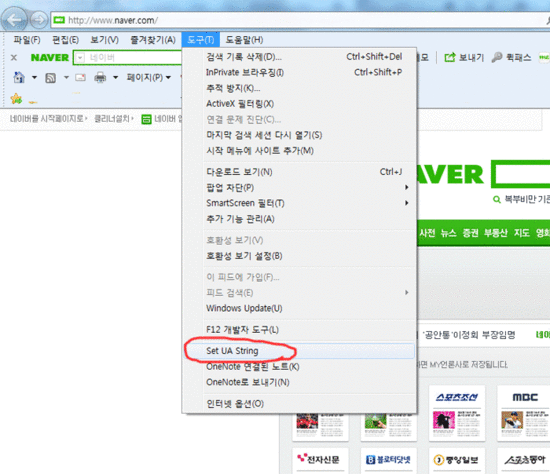Click the RSS feeds icon
Image resolution: width=550 pixels, height=474 pixels.
(x=51, y=78)
